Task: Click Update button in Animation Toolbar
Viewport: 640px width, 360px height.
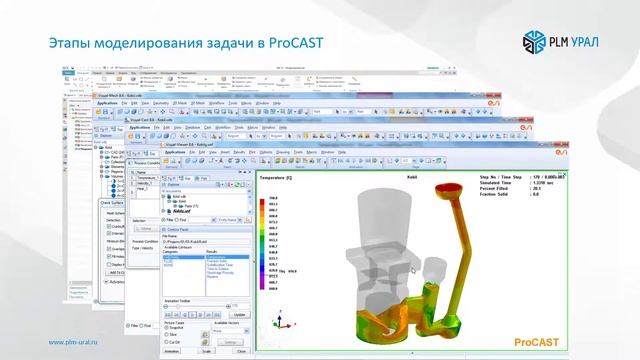Action: click(239, 315)
